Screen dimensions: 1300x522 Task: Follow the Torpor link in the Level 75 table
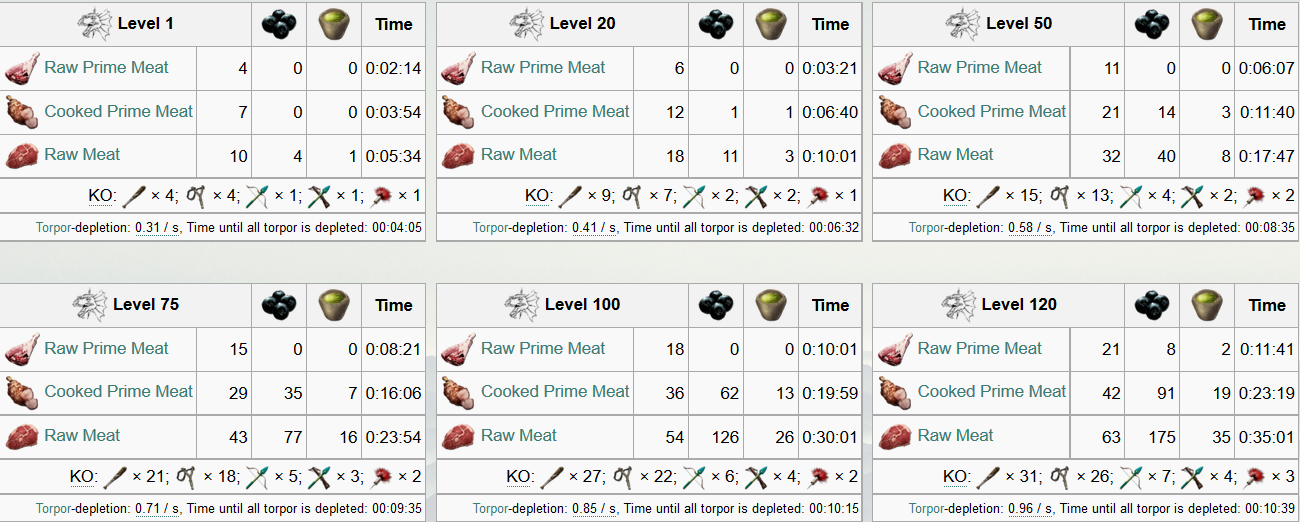[x=53, y=508]
